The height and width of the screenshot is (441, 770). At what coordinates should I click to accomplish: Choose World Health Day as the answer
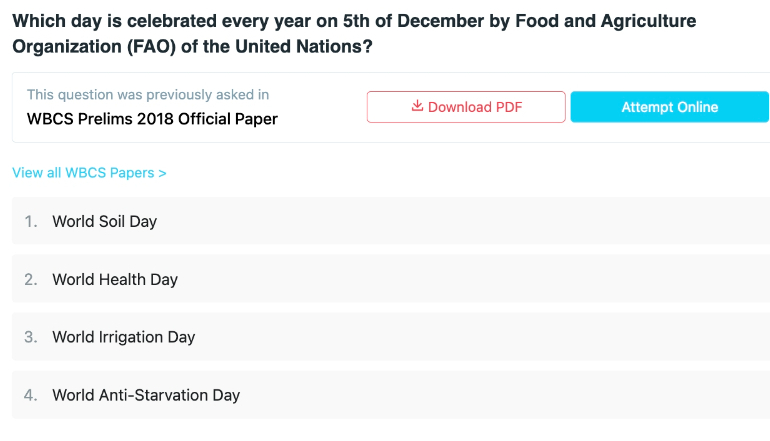click(x=391, y=279)
